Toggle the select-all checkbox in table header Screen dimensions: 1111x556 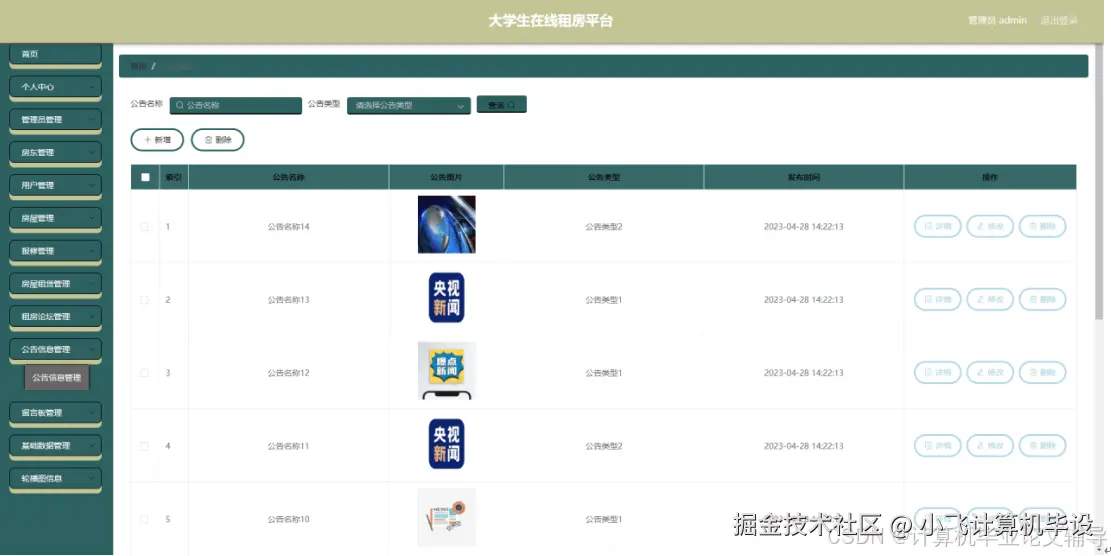pos(145,177)
